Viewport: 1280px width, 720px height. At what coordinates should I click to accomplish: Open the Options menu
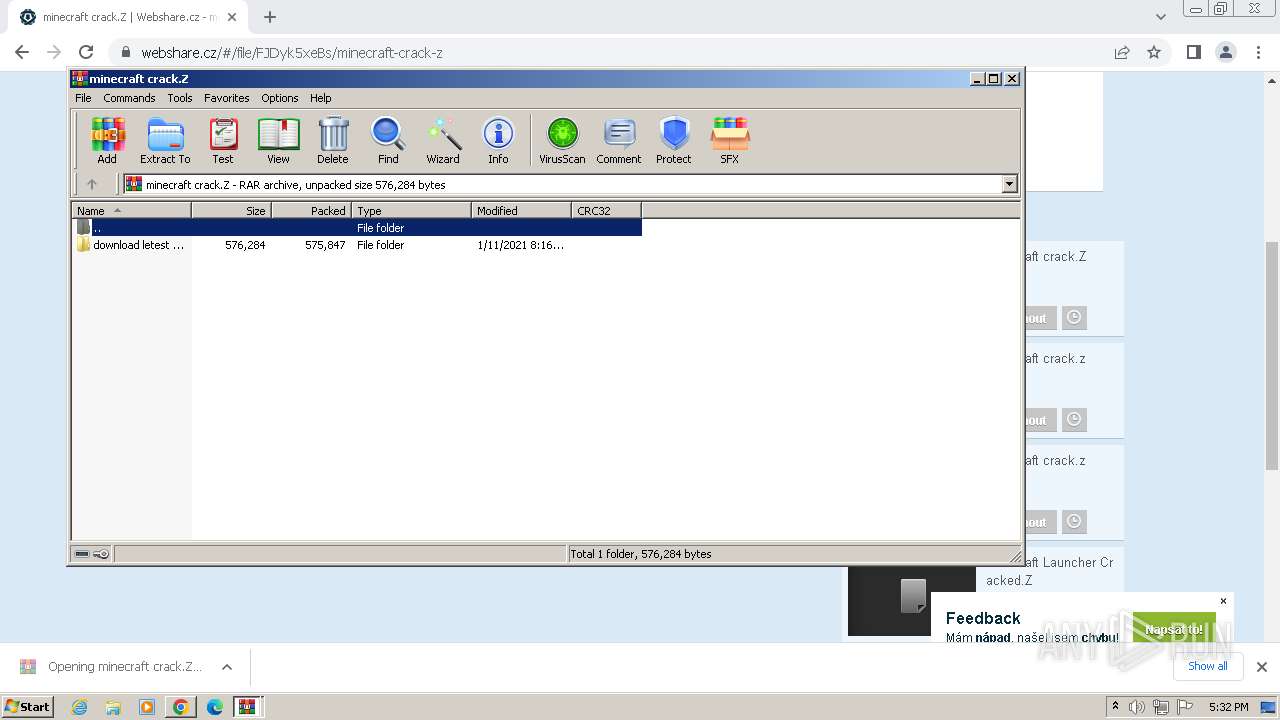[280, 98]
